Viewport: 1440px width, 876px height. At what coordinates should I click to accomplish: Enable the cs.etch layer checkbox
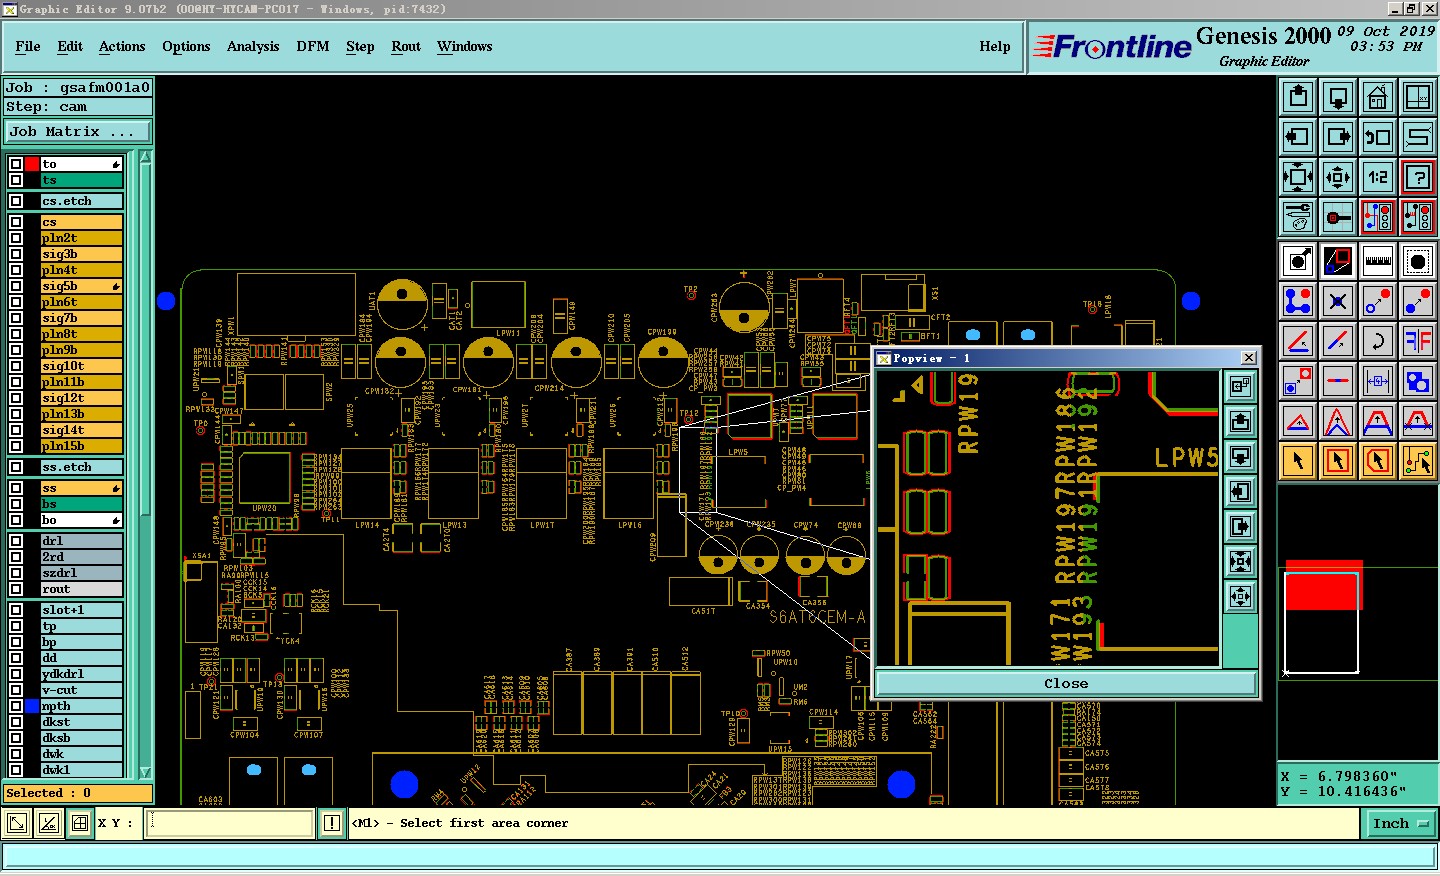(x=16, y=201)
